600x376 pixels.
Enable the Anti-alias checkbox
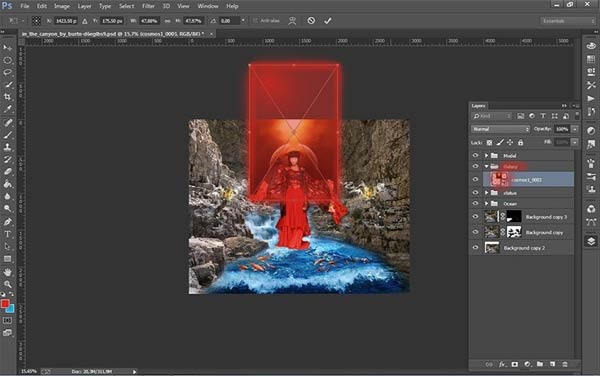pos(255,21)
